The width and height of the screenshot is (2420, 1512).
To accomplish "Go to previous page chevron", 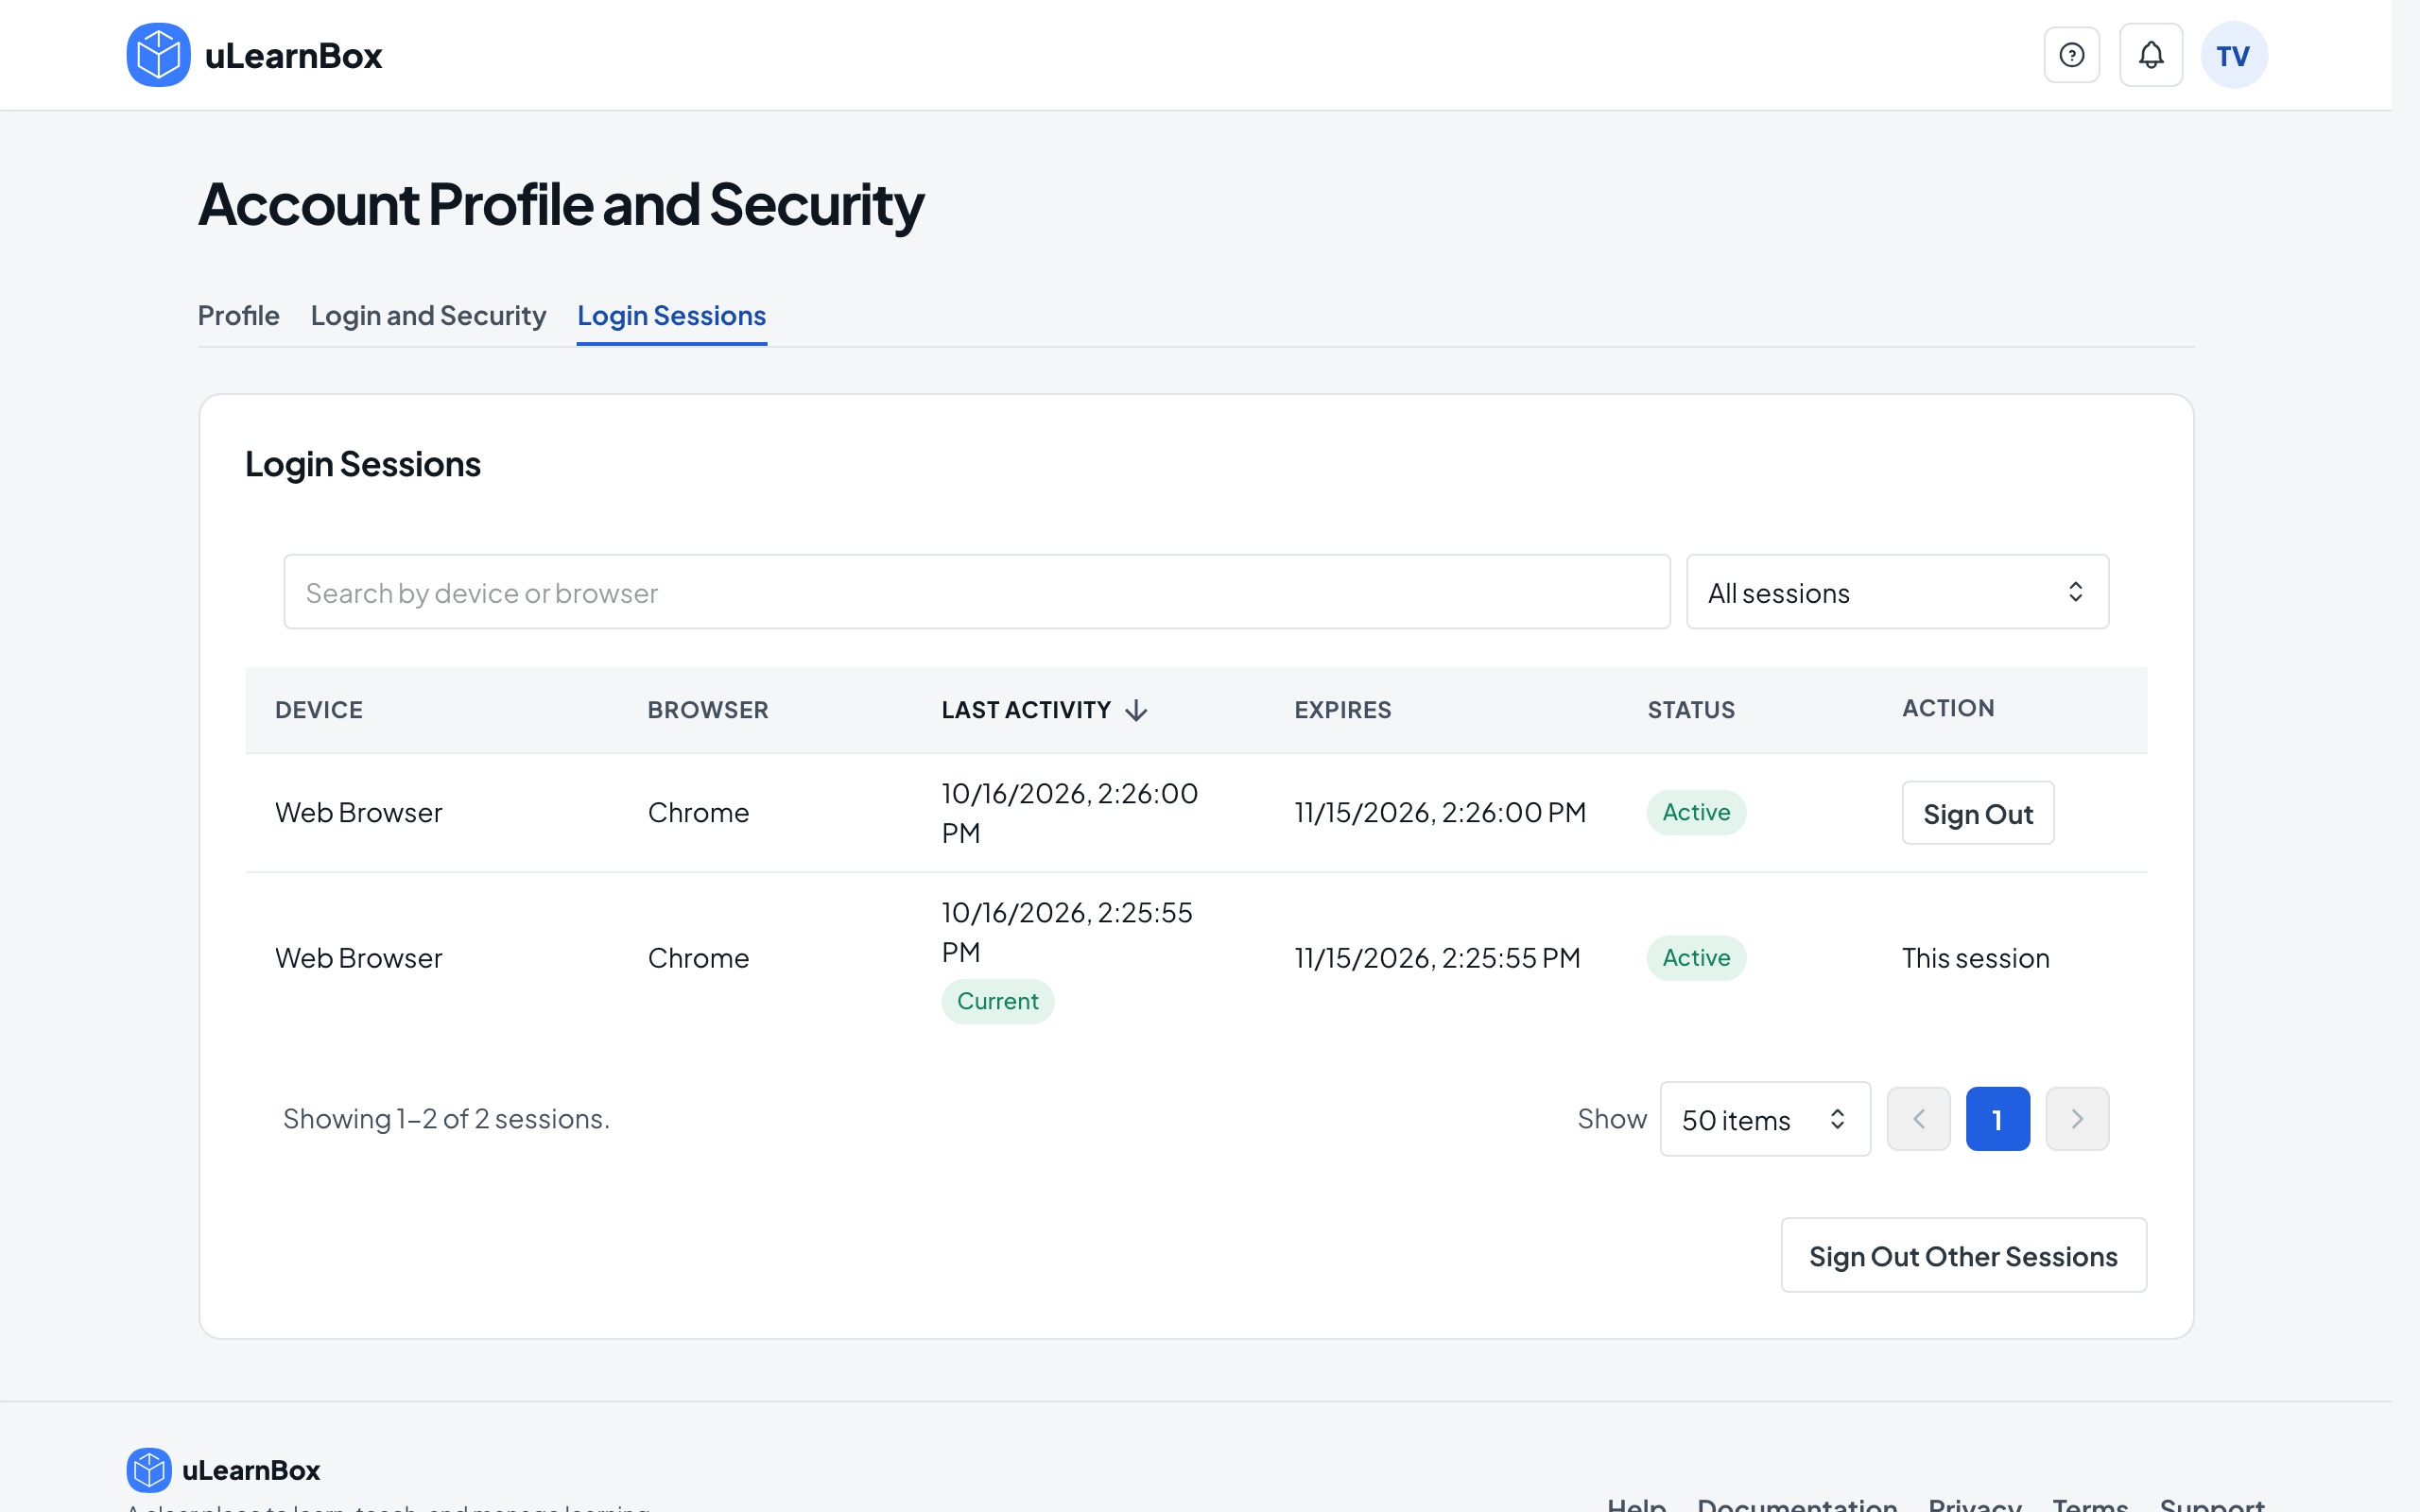I will tap(1918, 1118).
